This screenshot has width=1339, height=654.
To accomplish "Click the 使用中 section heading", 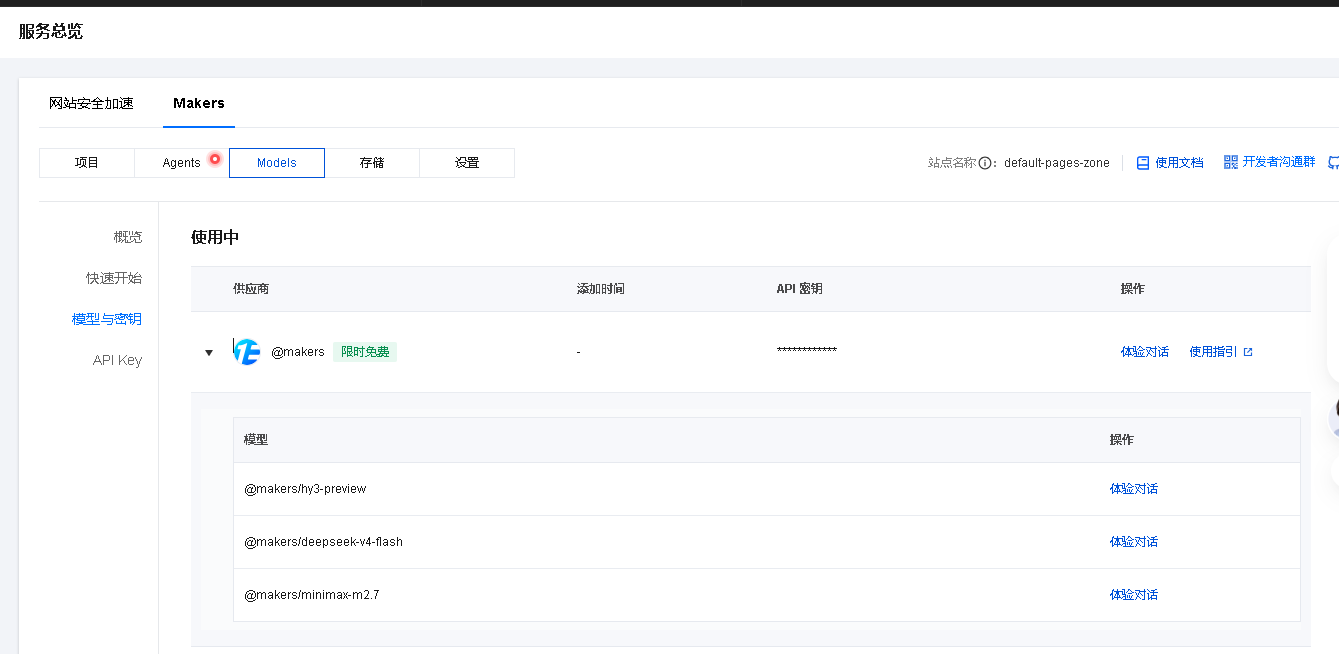I will pos(215,238).
